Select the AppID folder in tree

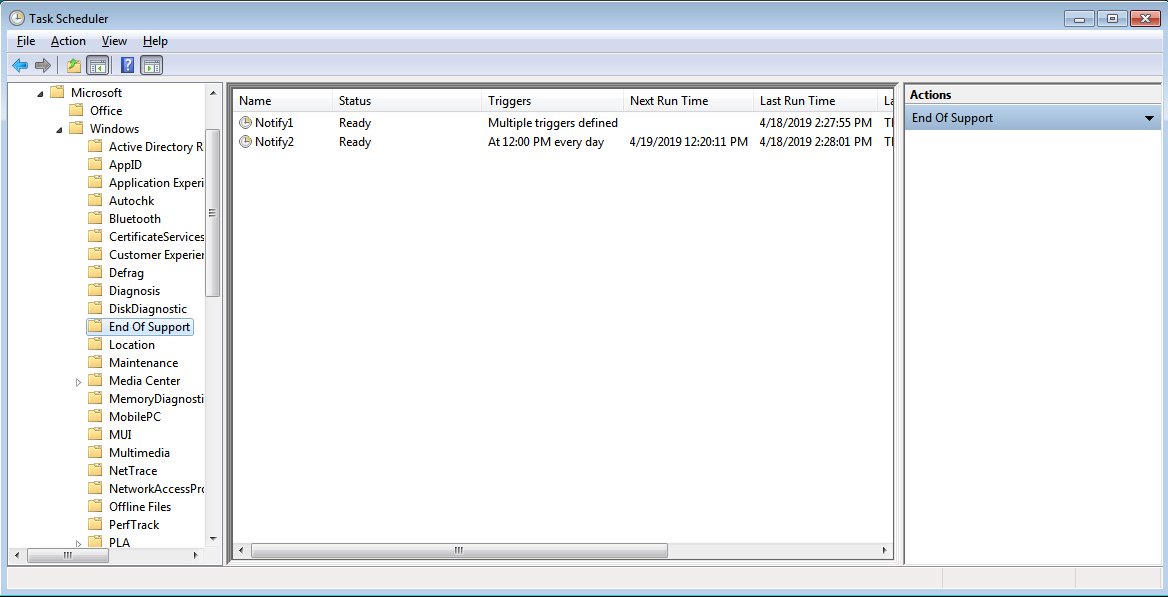tap(125, 165)
